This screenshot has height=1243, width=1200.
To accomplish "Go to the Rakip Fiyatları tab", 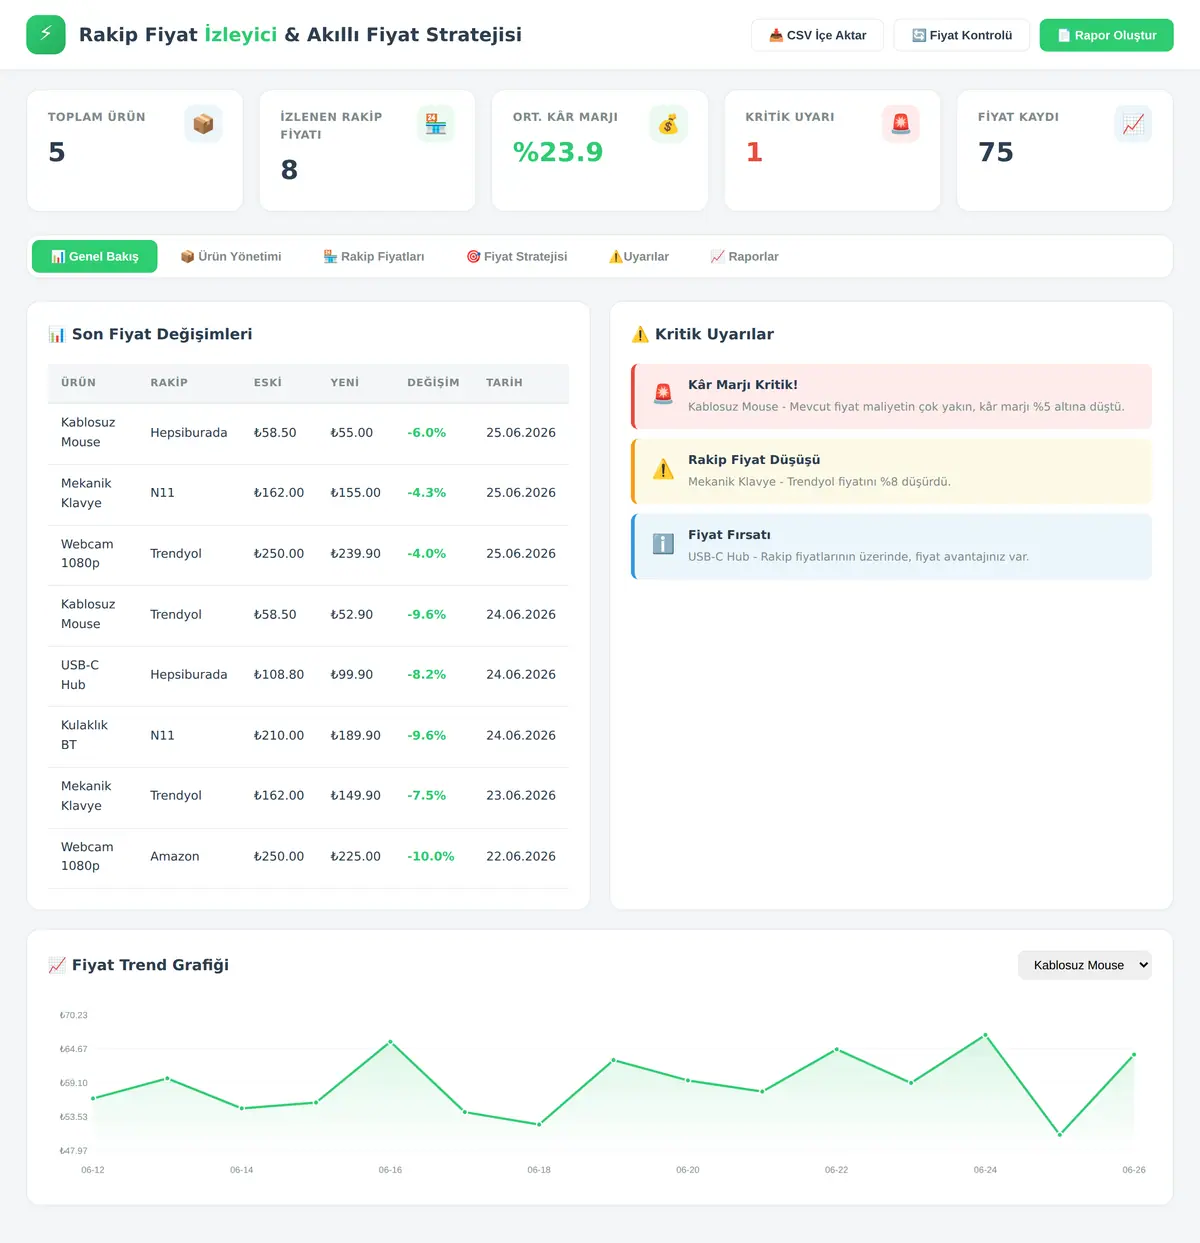I will [374, 256].
